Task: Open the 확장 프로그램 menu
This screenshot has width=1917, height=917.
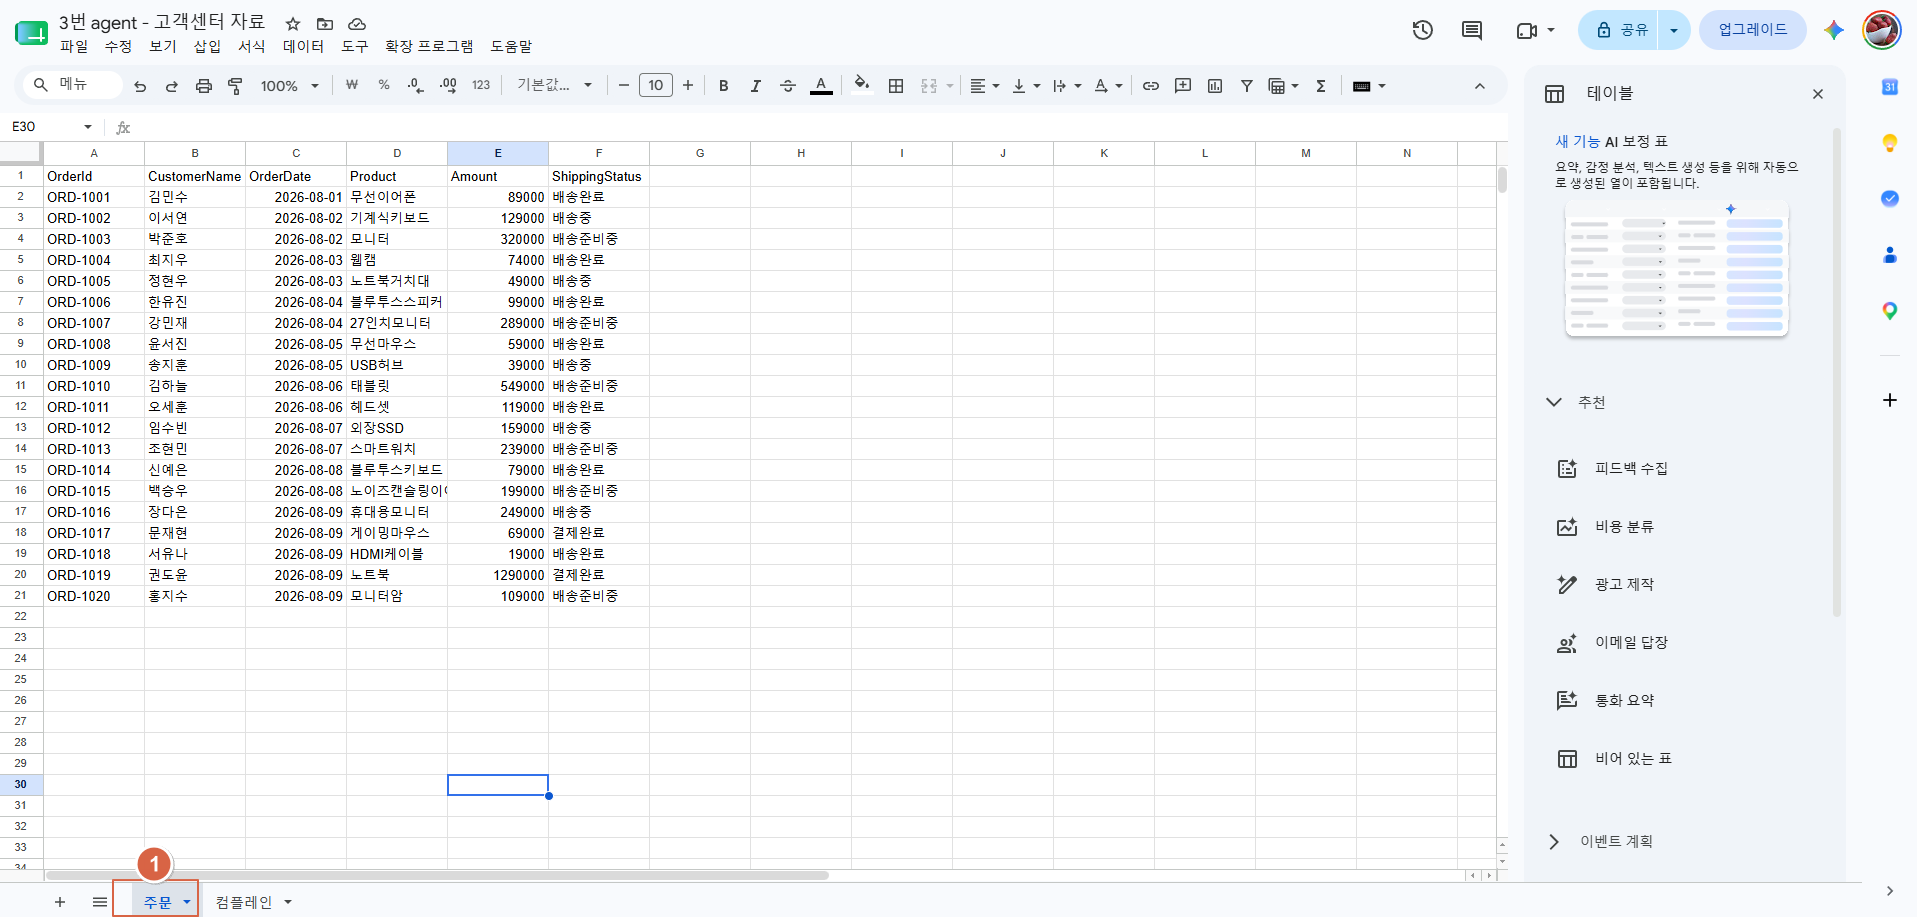Action: click(429, 46)
